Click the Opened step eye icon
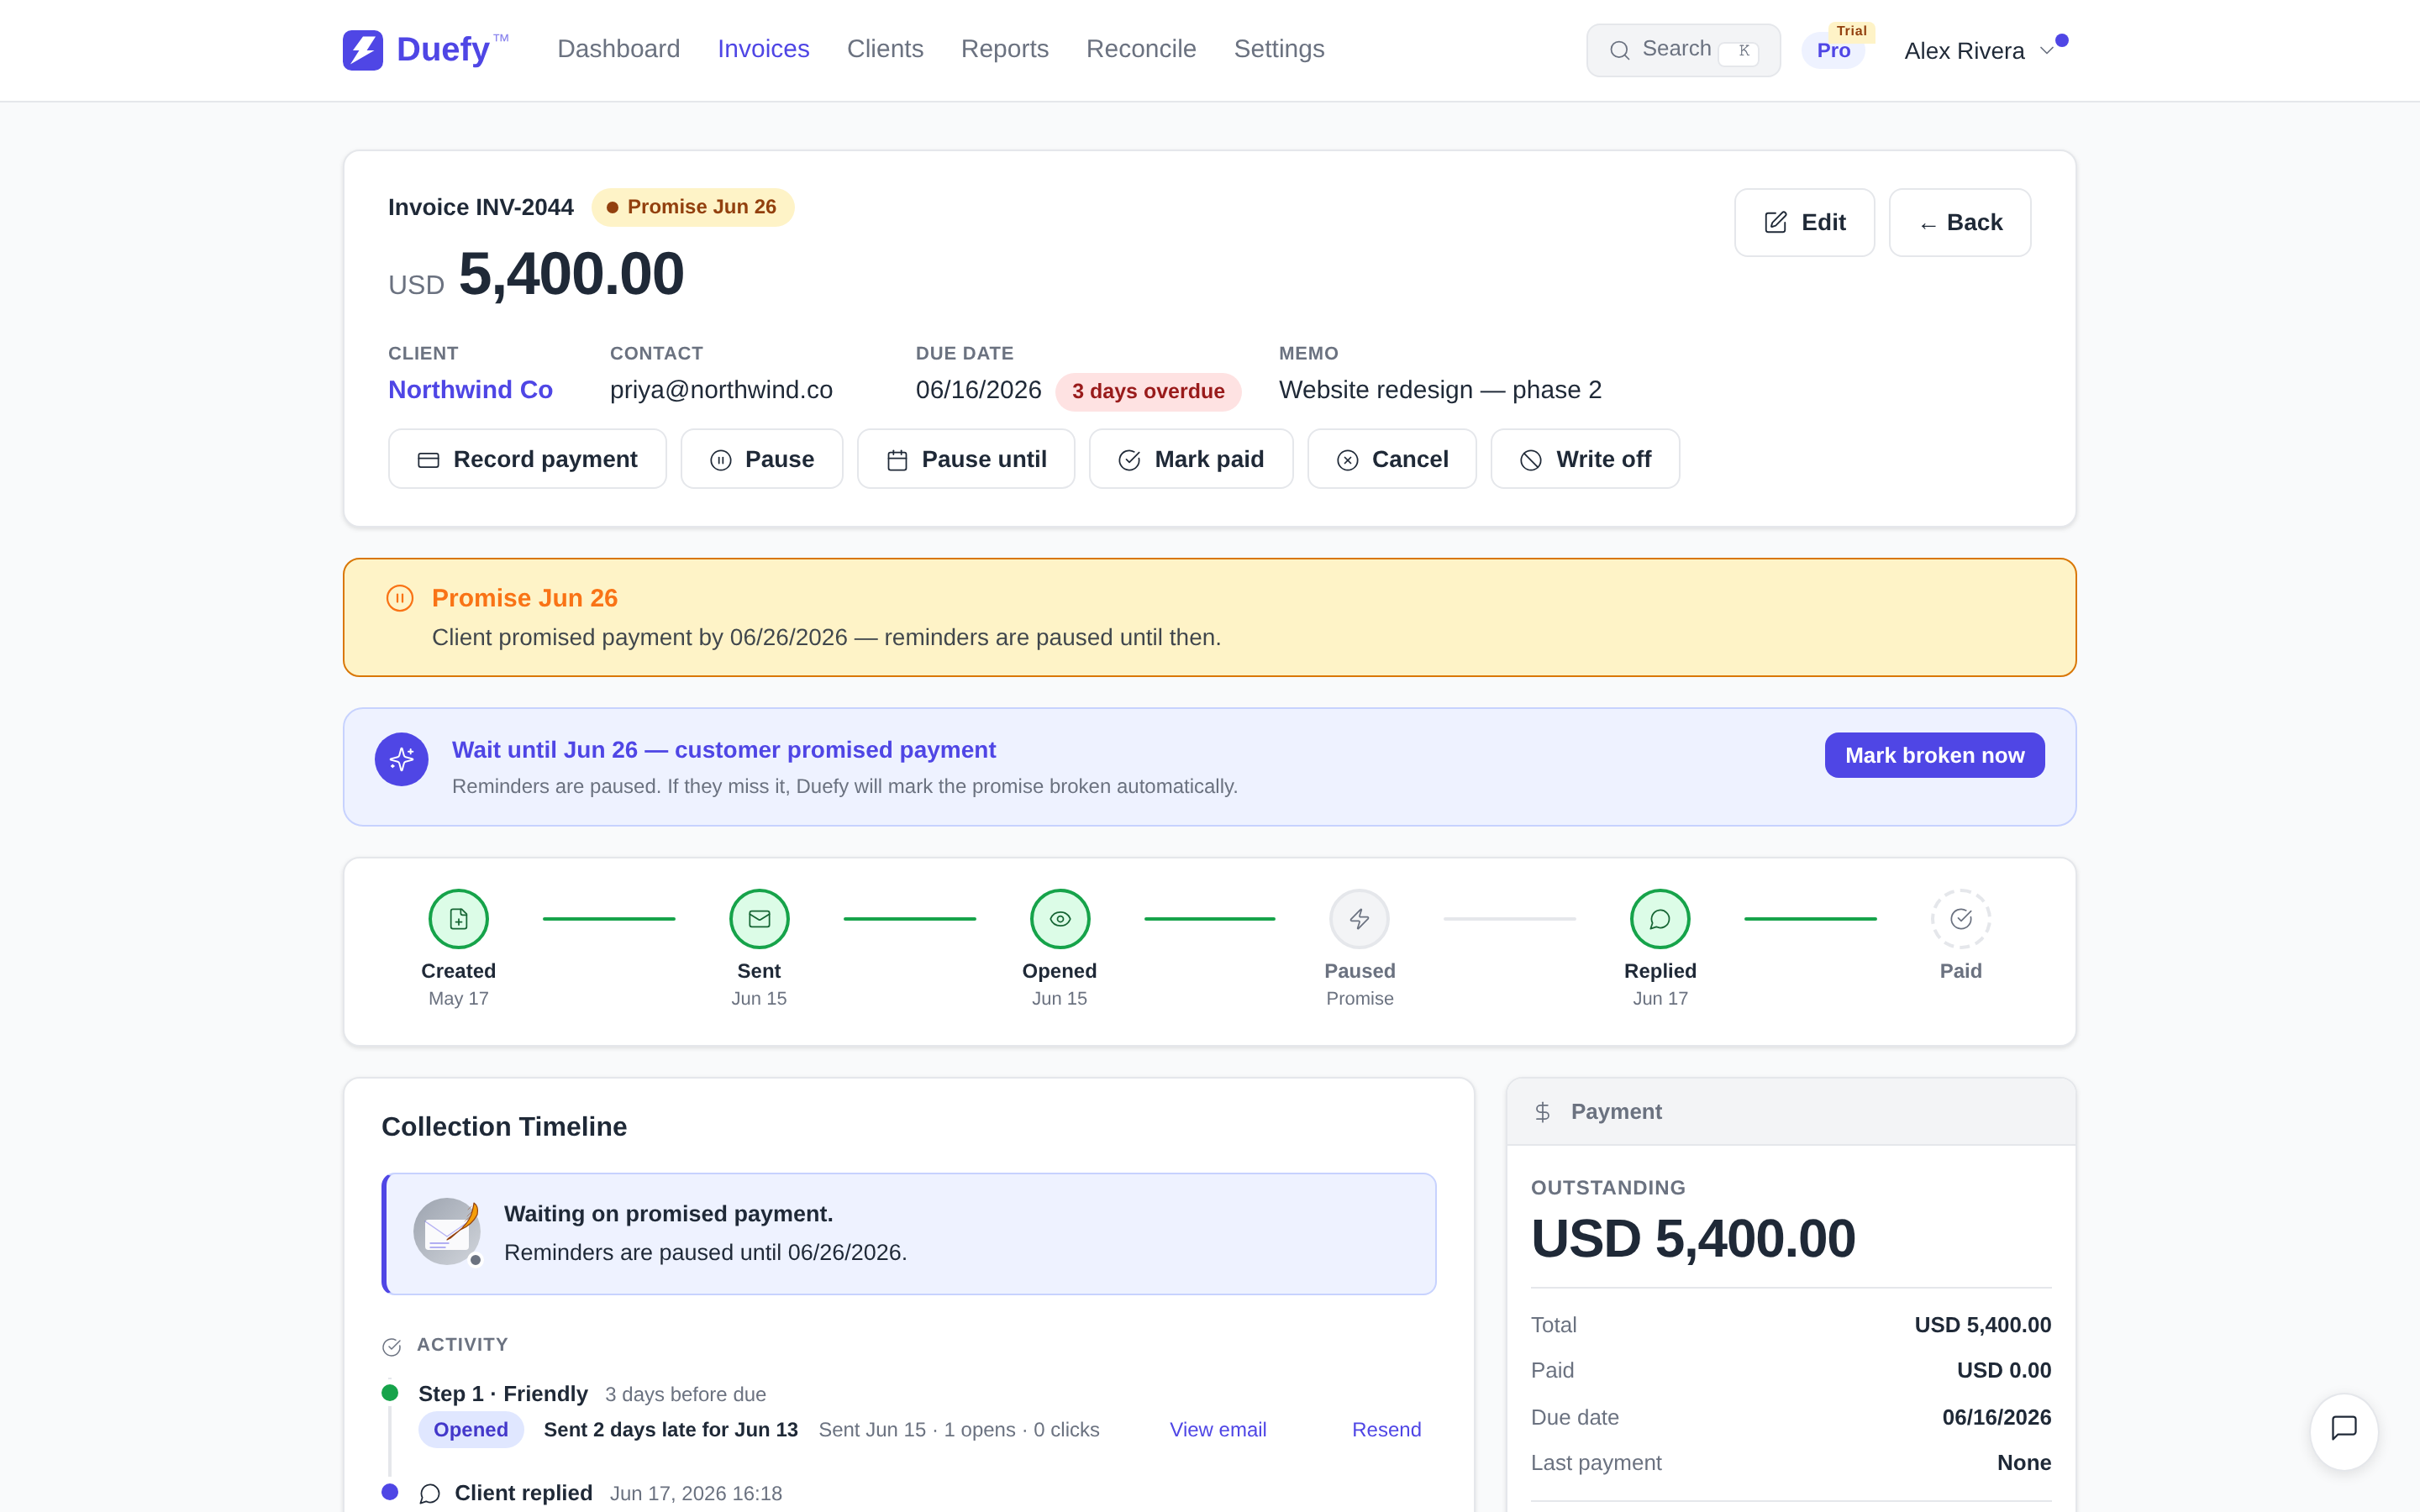 pyautogui.click(x=1060, y=919)
